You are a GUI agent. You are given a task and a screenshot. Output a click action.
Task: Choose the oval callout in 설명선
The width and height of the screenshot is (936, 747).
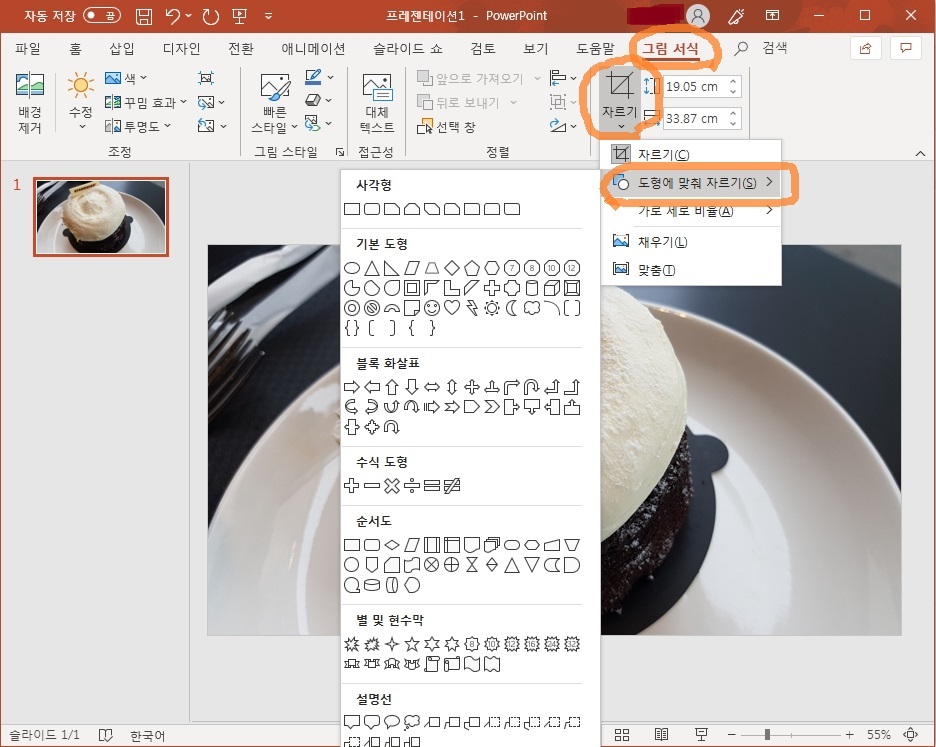click(392, 722)
